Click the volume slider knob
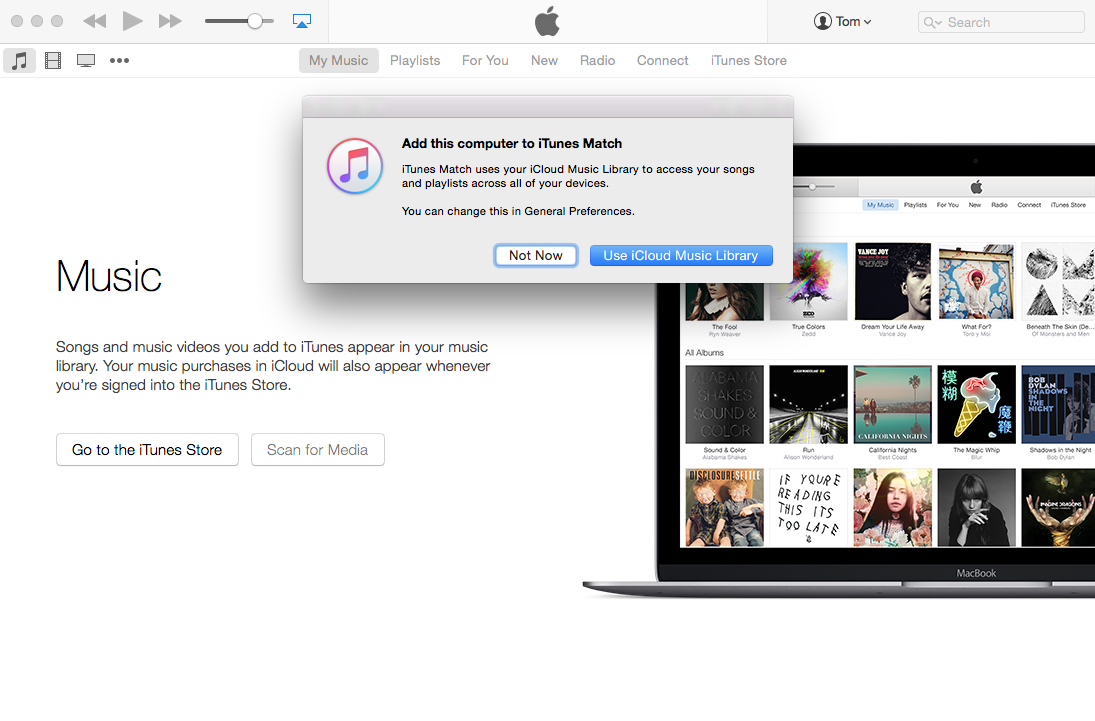Screen dimensions: 1095x721 (x=255, y=21)
